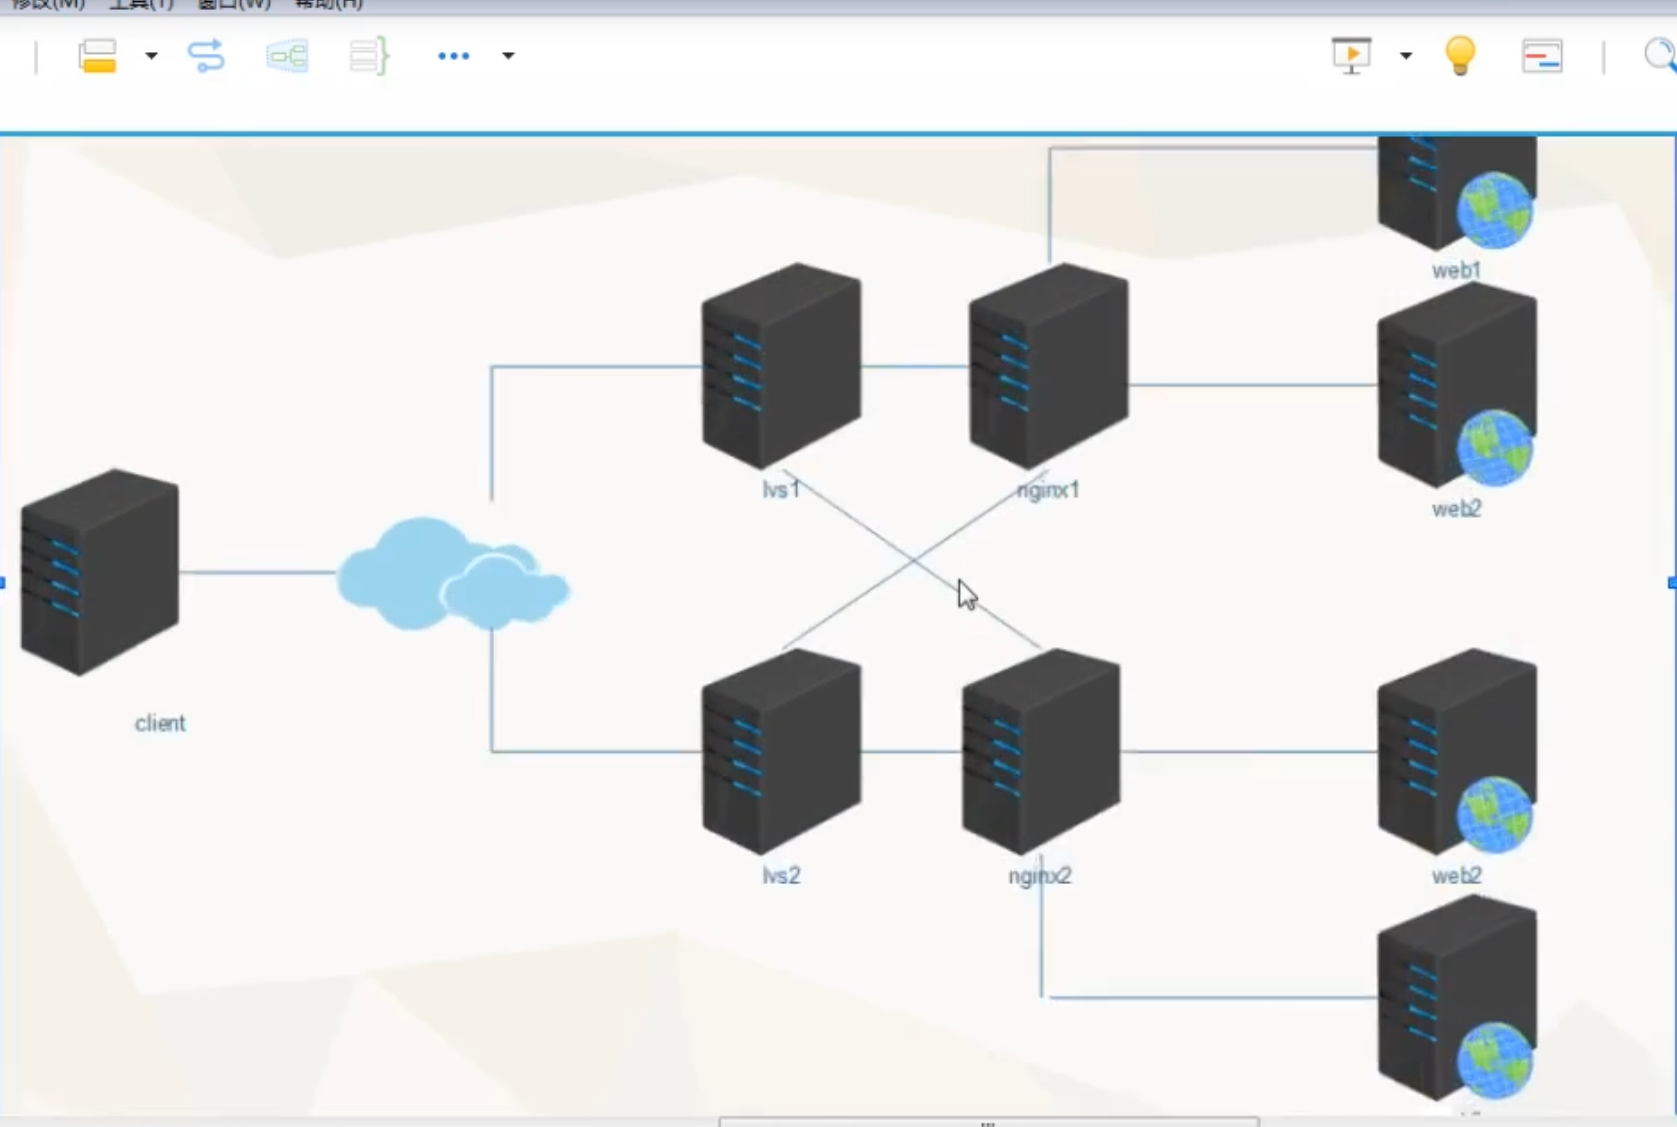The width and height of the screenshot is (1677, 1127).
Task: Click the lvs1 server image
Action: click(781, 366)
